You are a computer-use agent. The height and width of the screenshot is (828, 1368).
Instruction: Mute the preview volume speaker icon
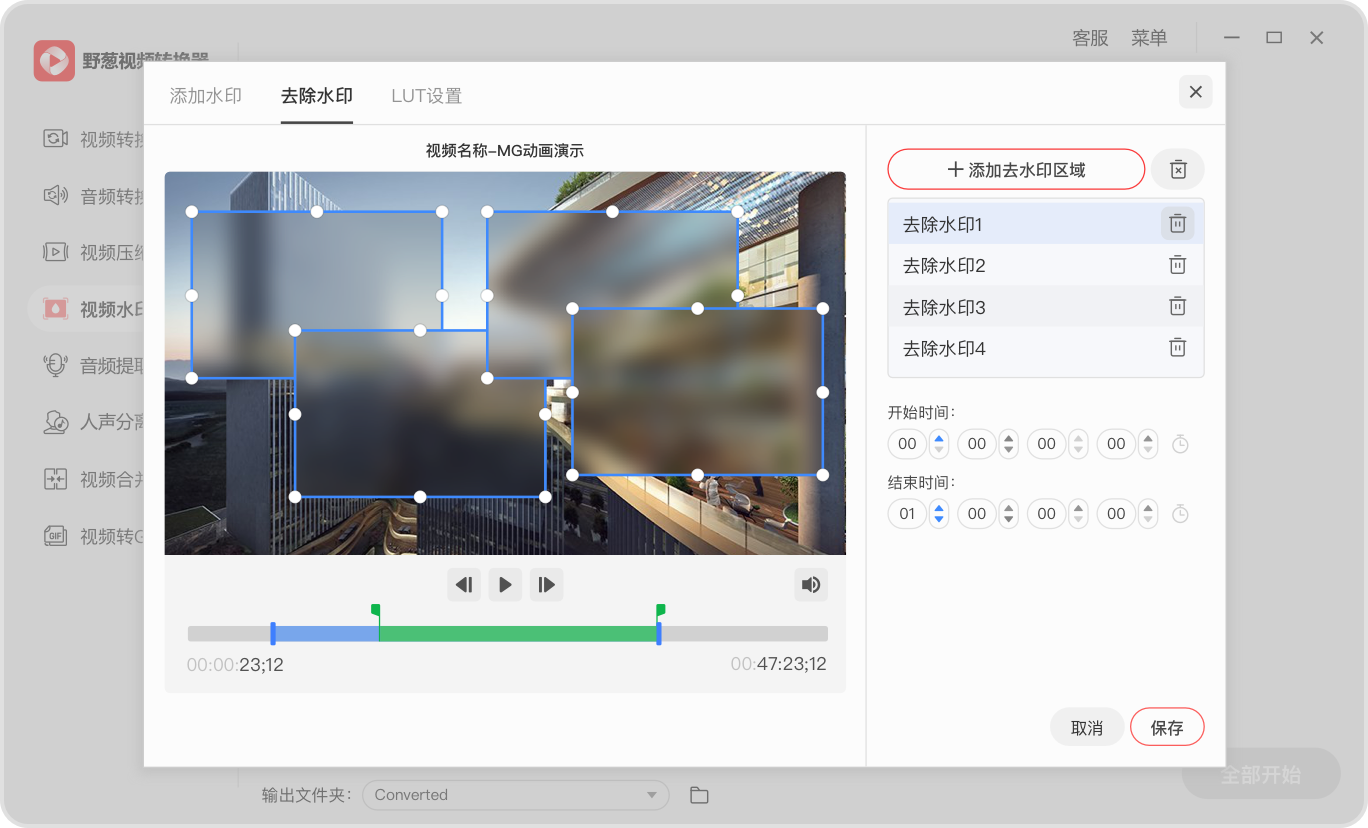tap(811, 585)
